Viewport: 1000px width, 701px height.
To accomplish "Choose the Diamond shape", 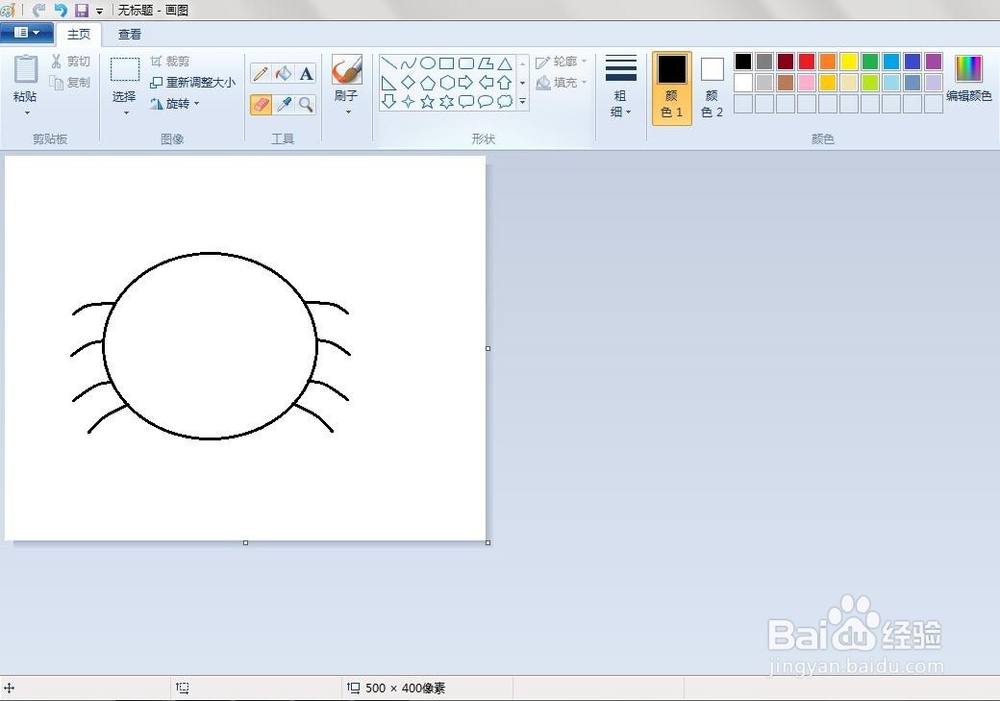I will click(x=408, y=82).
